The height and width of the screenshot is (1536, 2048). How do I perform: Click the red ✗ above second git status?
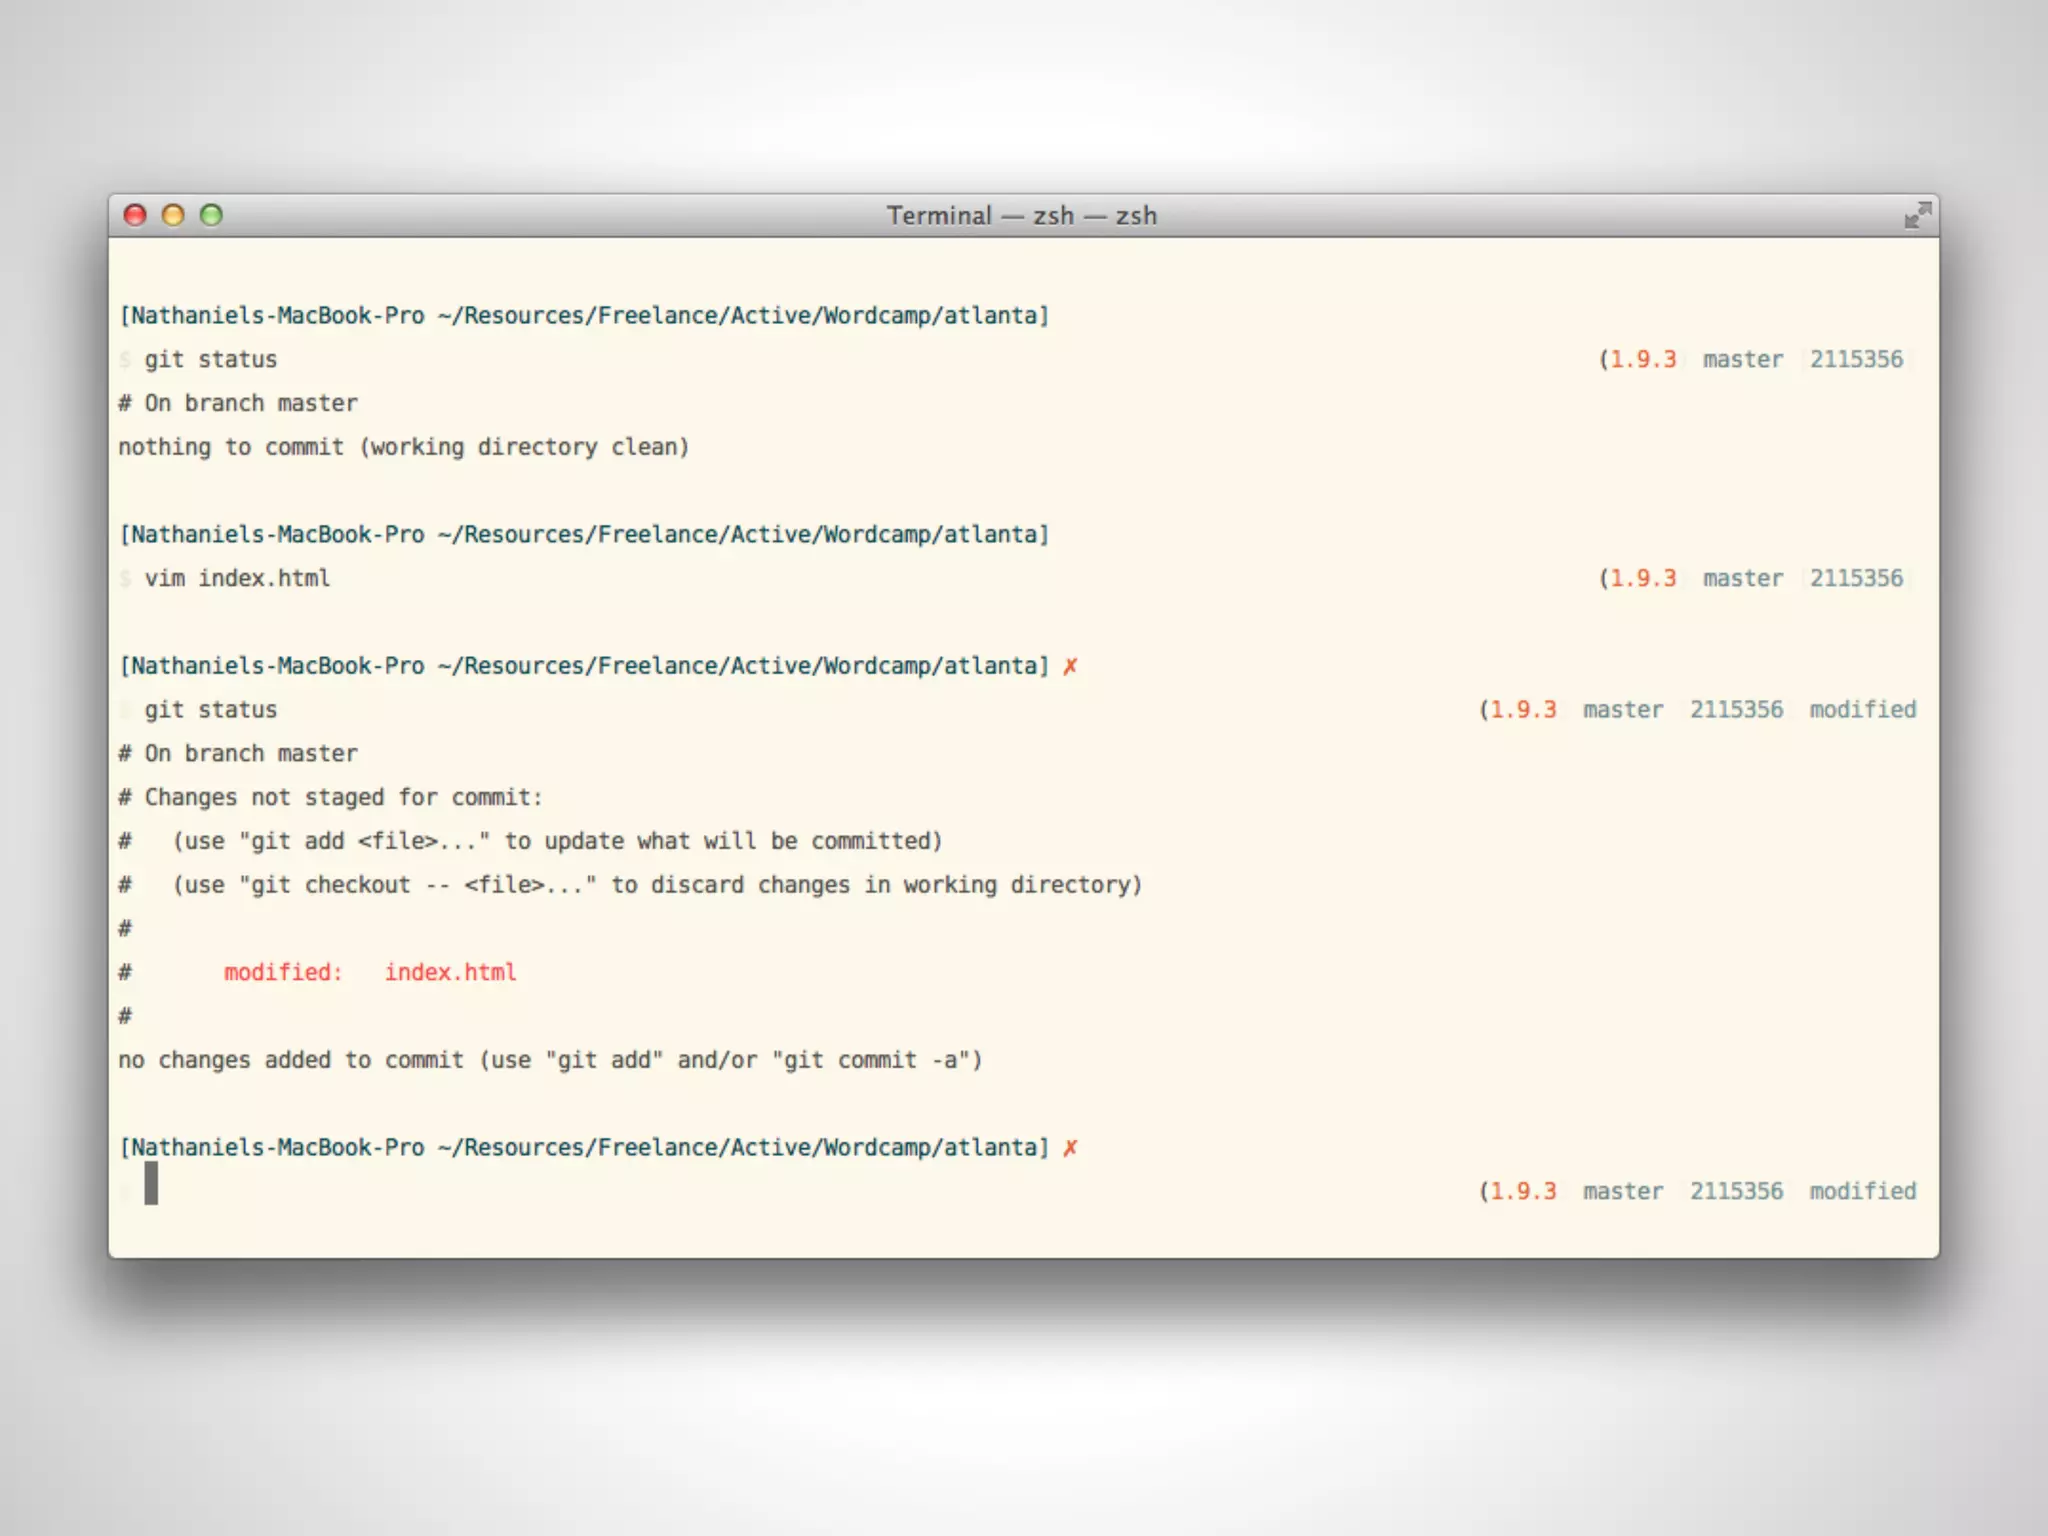click(1070, 666)
